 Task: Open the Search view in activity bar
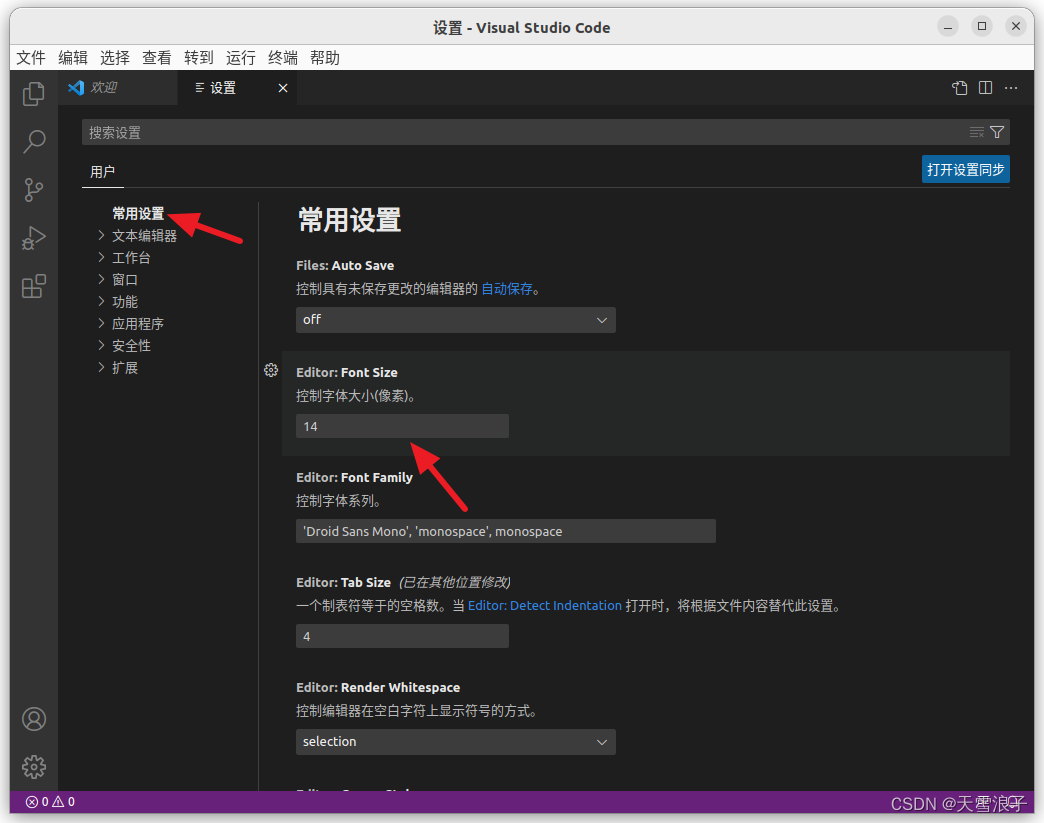(34, 141)
